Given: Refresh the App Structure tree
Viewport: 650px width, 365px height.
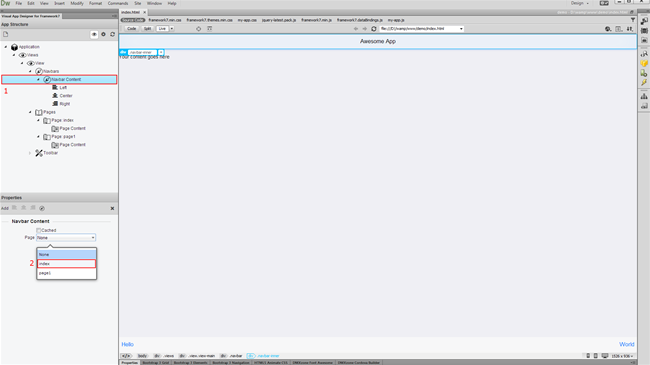Looking at the screenshot, I should click(112, 34).
